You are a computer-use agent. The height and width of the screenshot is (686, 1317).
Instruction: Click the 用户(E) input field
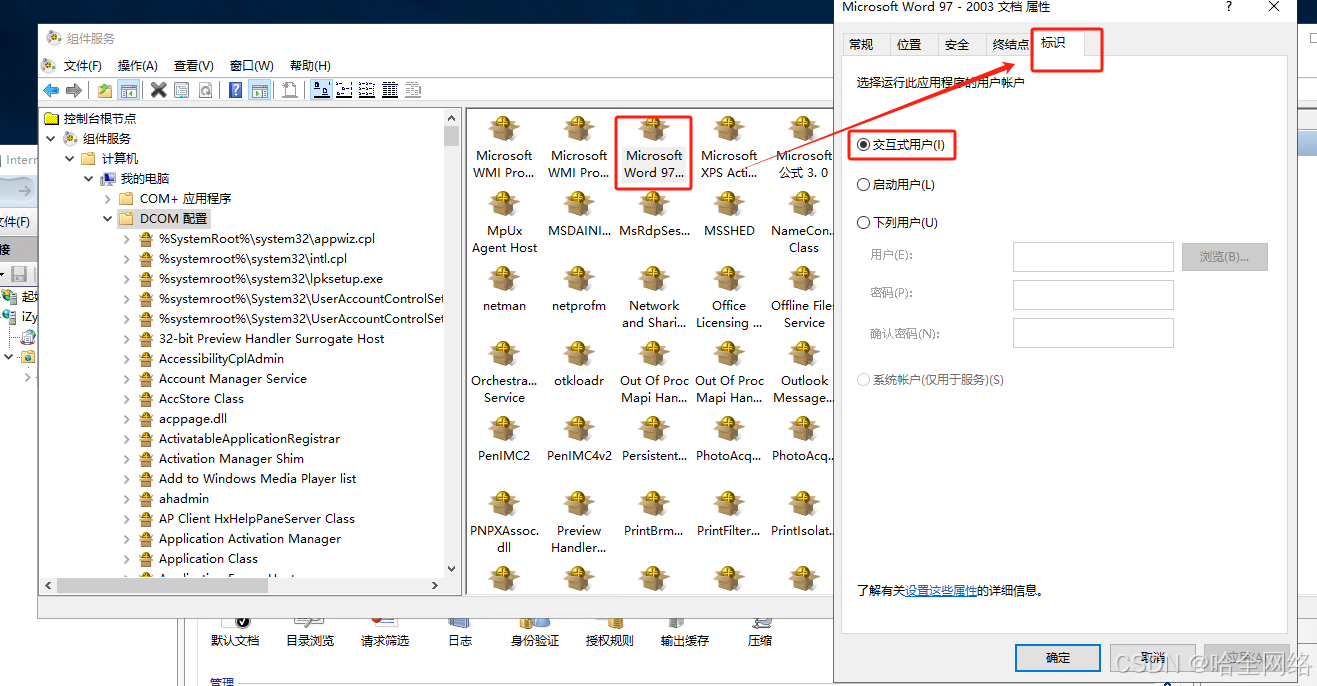point(1093,257)
